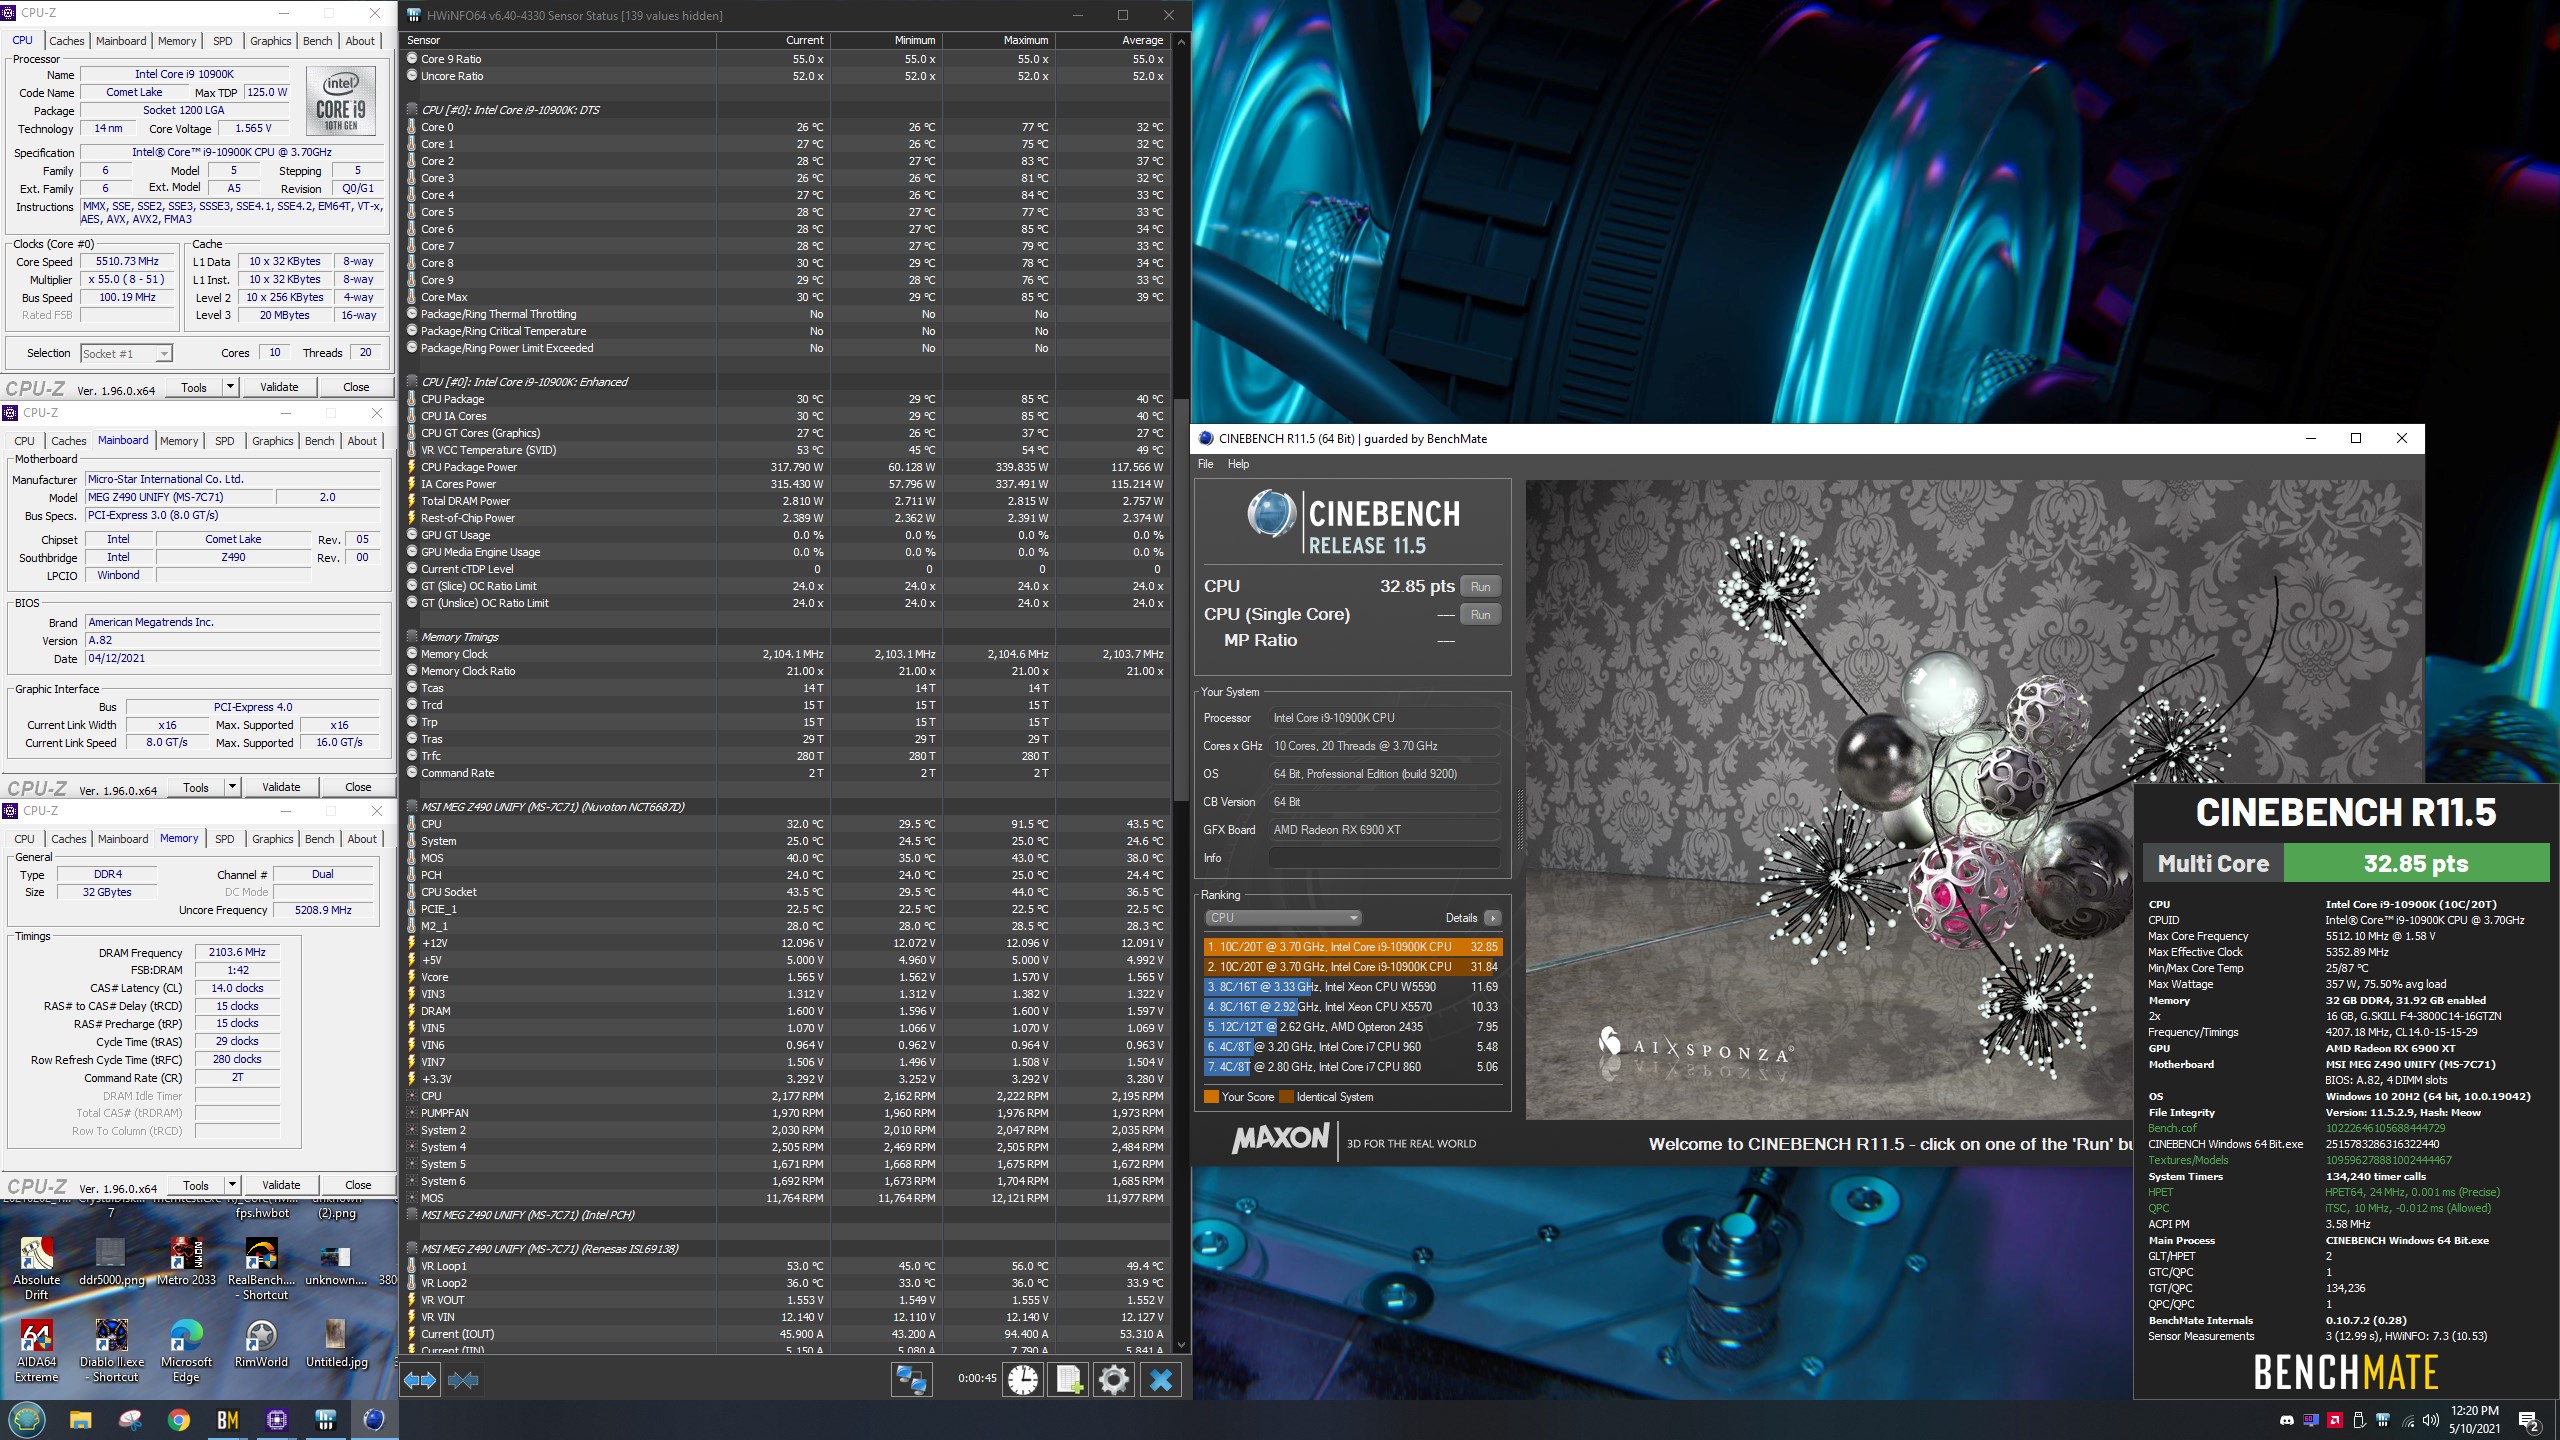Open HWiNFO sensor settings gear
The height and width of the screenshot is (1440, 2560).
1113,1380
